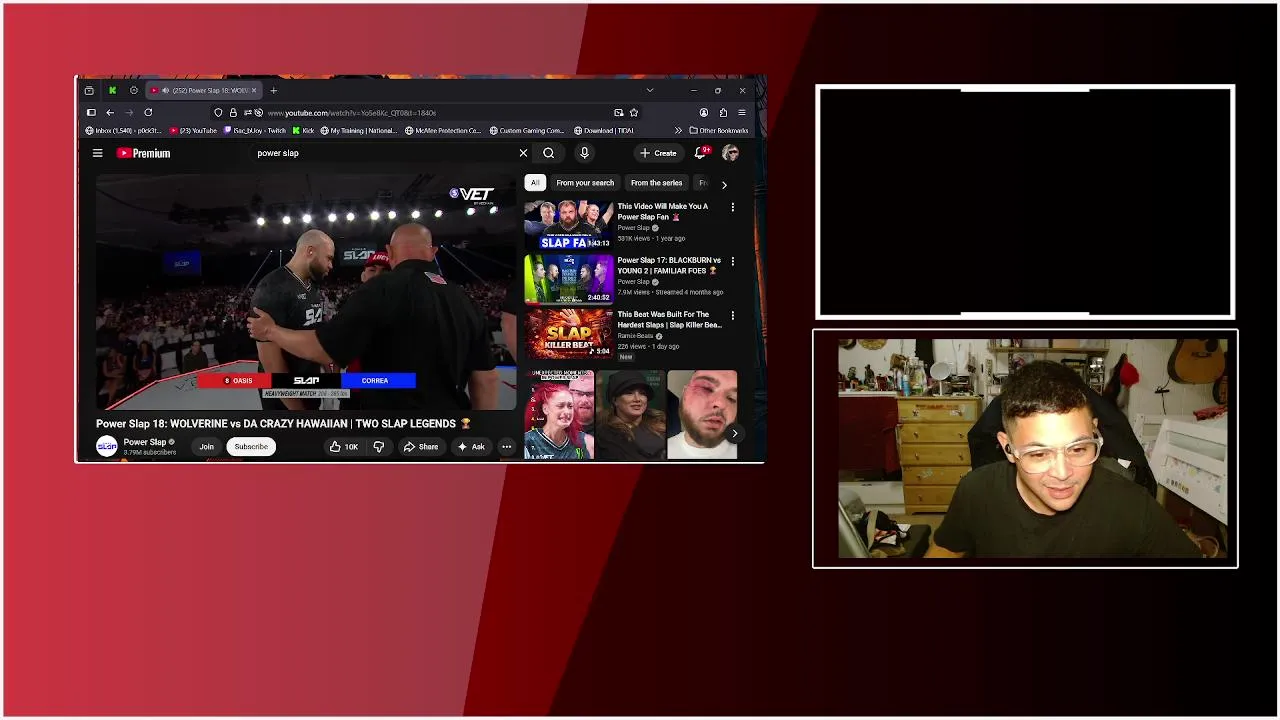Select the 'All' filter chip
Viewport: 1280px width, 720px height.
pyautogui.click(x=535, y=183)
